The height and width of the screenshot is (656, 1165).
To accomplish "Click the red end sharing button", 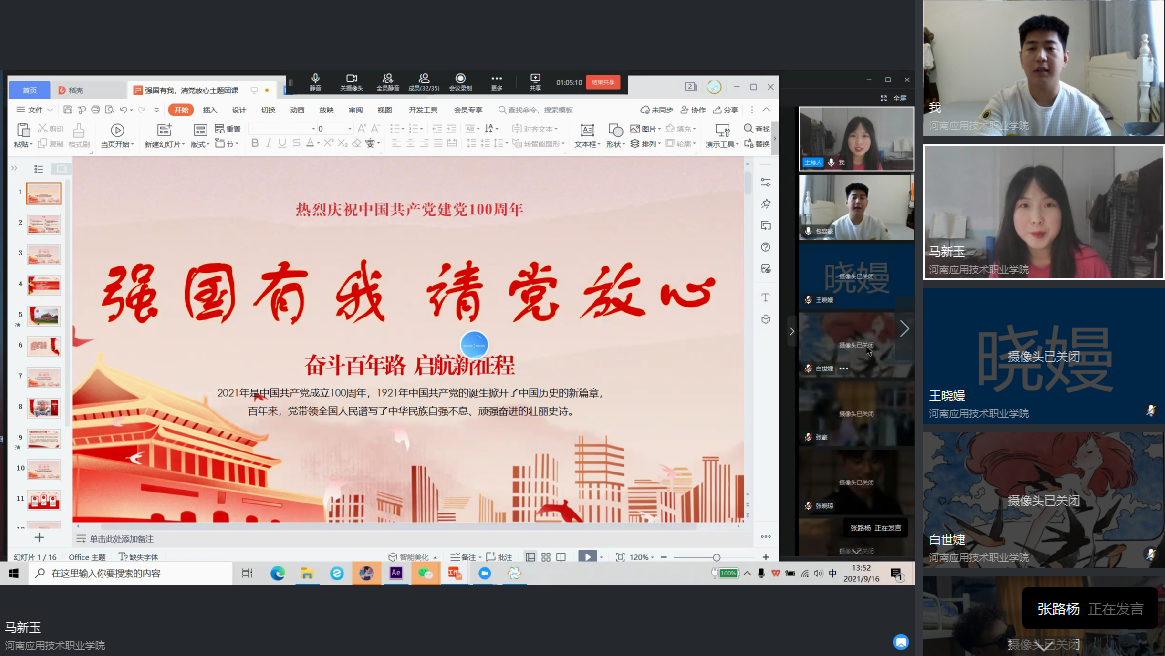I will coord(603,82).
